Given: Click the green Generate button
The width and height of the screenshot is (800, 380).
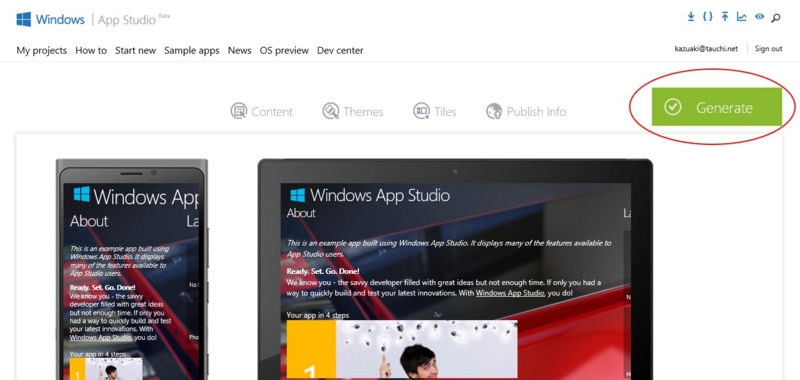Looking at the screenshot, I should click(716, 107).
